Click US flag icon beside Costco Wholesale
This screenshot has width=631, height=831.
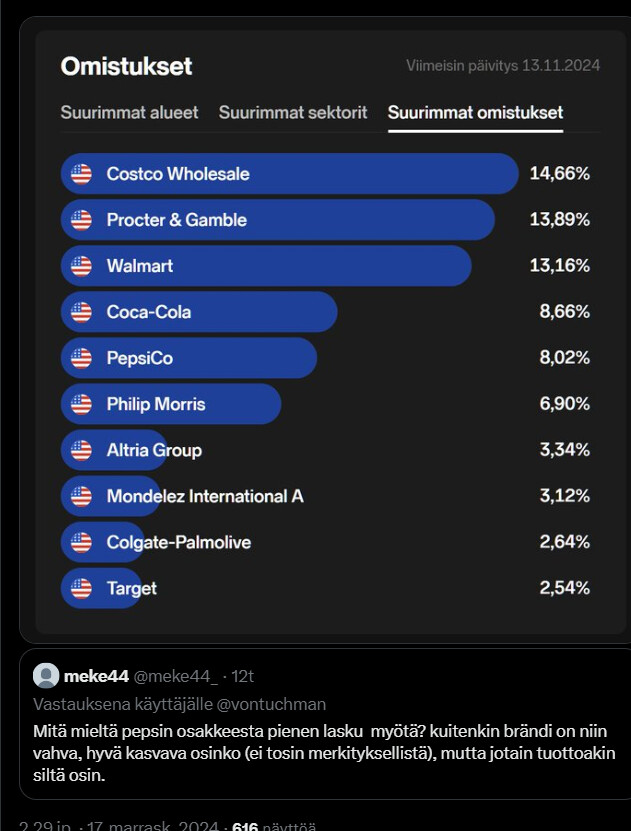[81, 174]
